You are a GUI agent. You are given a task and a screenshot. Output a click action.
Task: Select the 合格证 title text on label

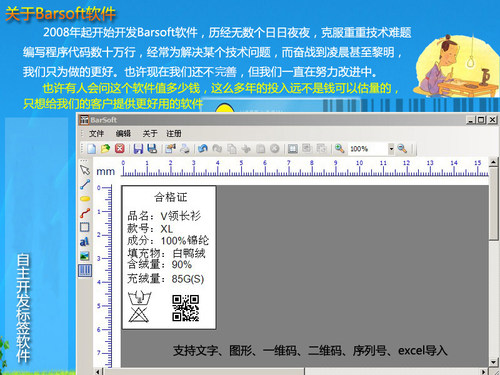click(x=170, y=197)
